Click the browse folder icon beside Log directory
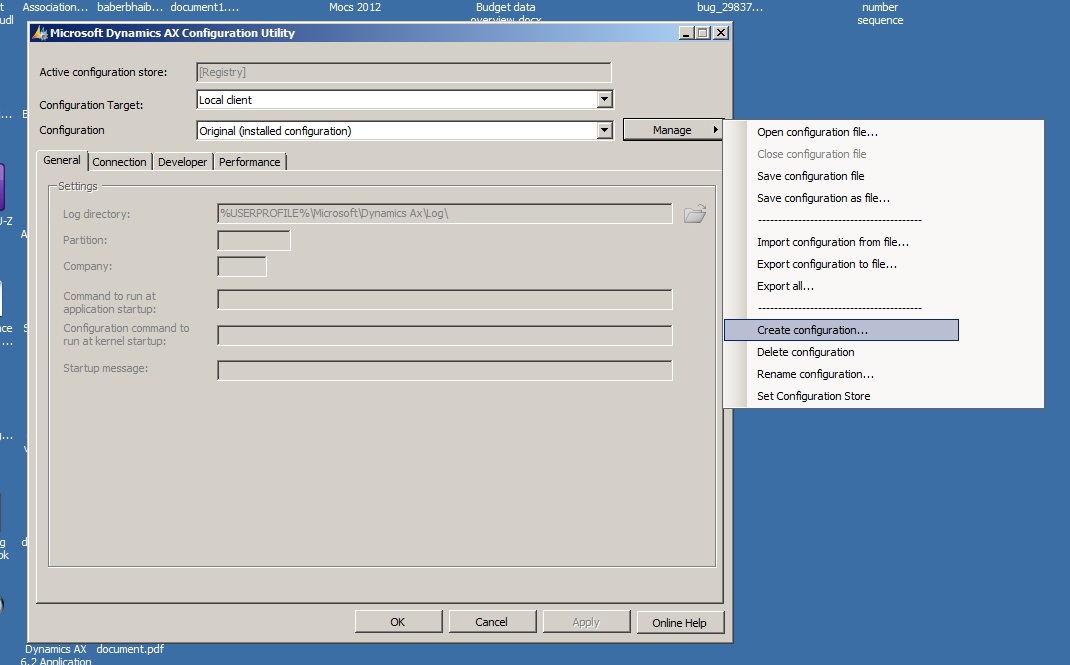Viewport: 1070px width, 665px height. click(x=695, y=214)
